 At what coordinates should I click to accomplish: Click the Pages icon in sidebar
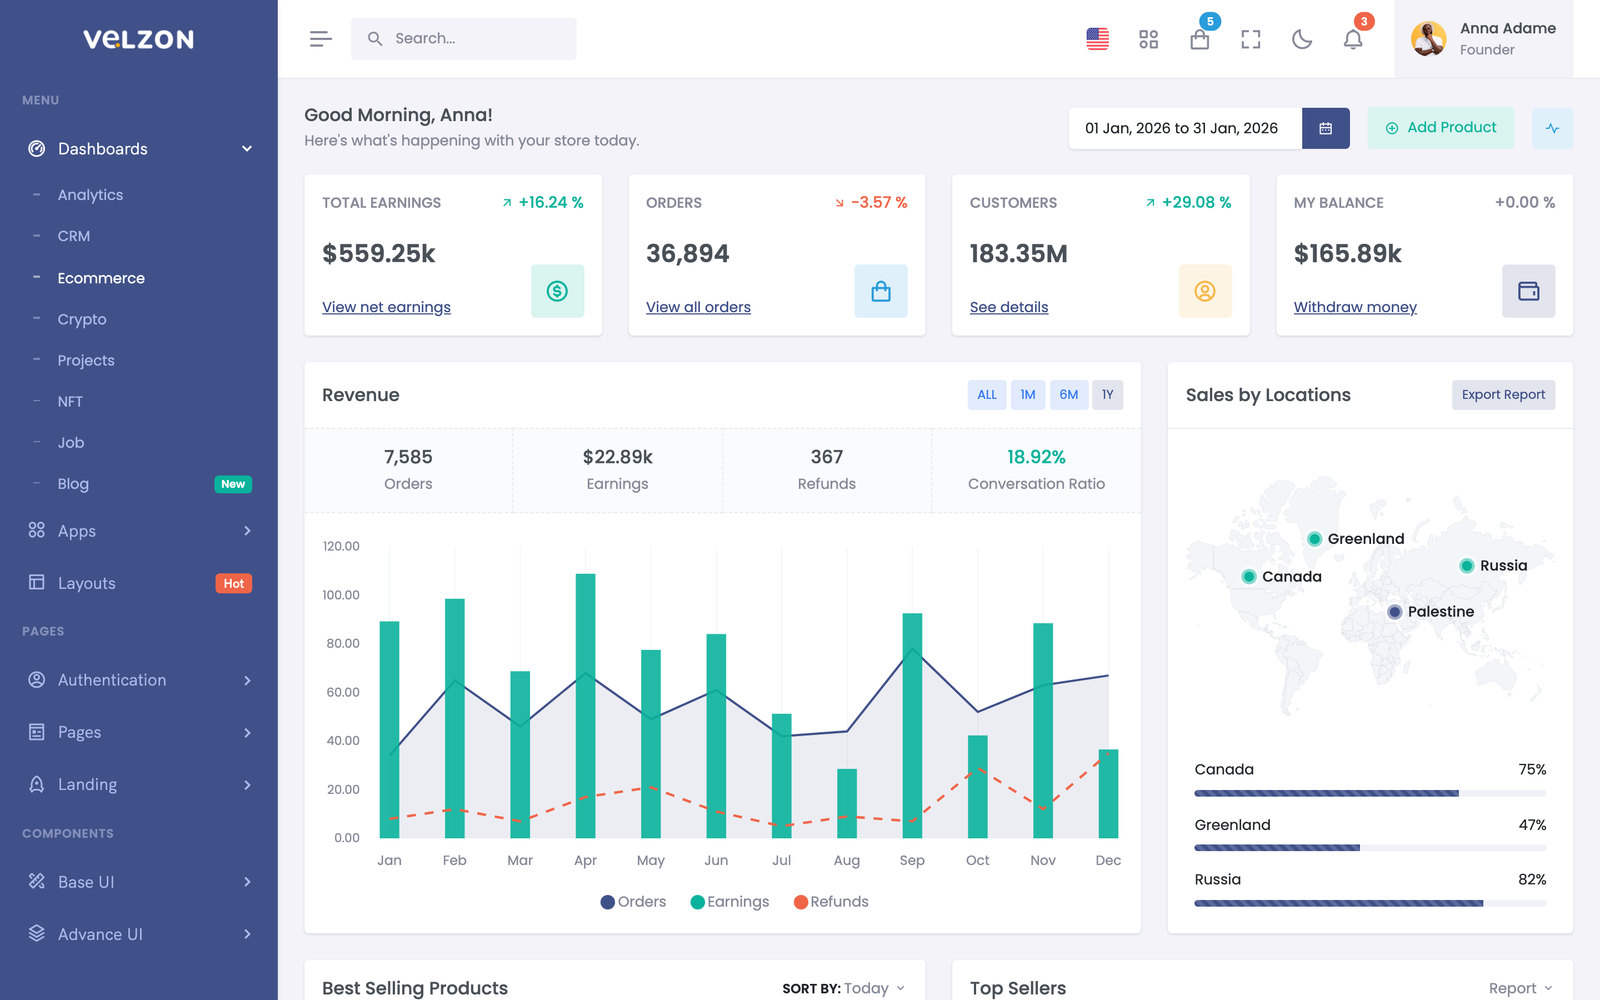37,732
